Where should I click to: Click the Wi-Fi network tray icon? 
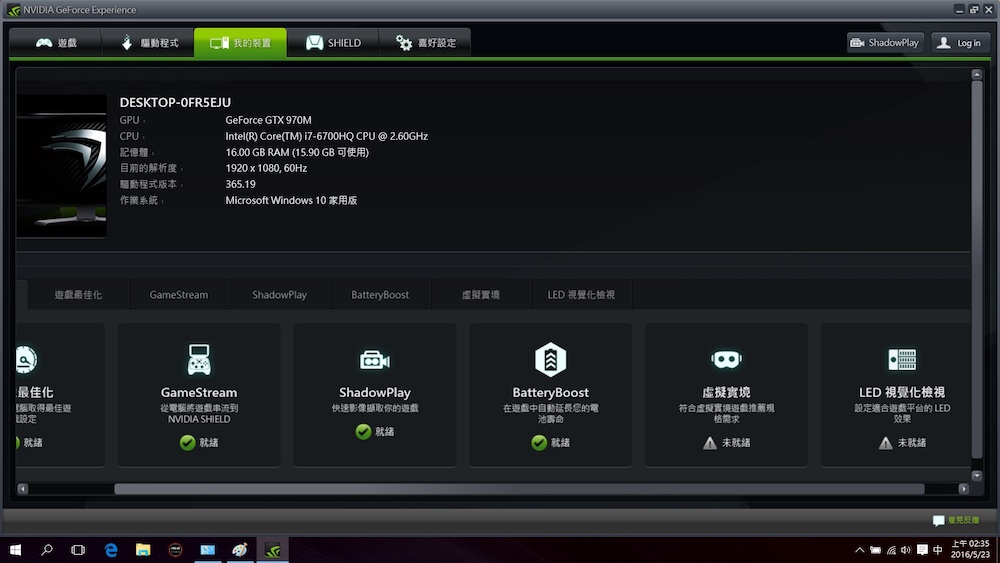pos(891,550)
